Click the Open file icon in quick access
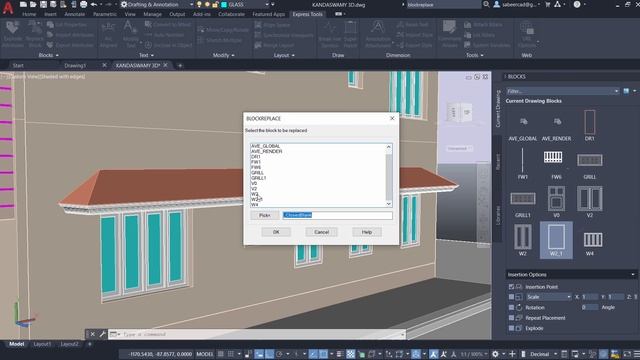The image size is (640, 360). [x=33, y=4]
